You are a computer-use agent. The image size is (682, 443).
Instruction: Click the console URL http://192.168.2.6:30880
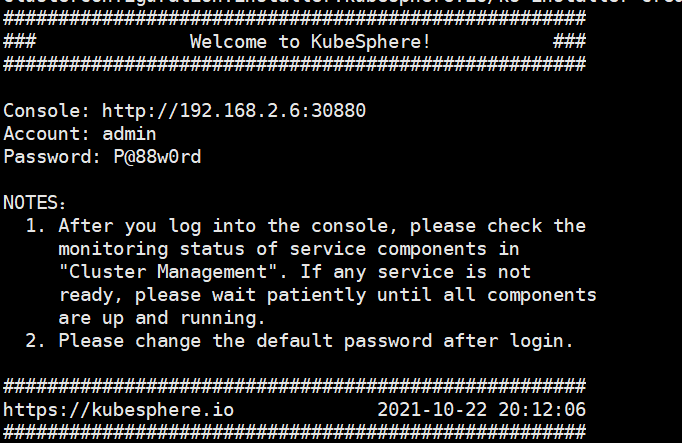pos(234,111)
